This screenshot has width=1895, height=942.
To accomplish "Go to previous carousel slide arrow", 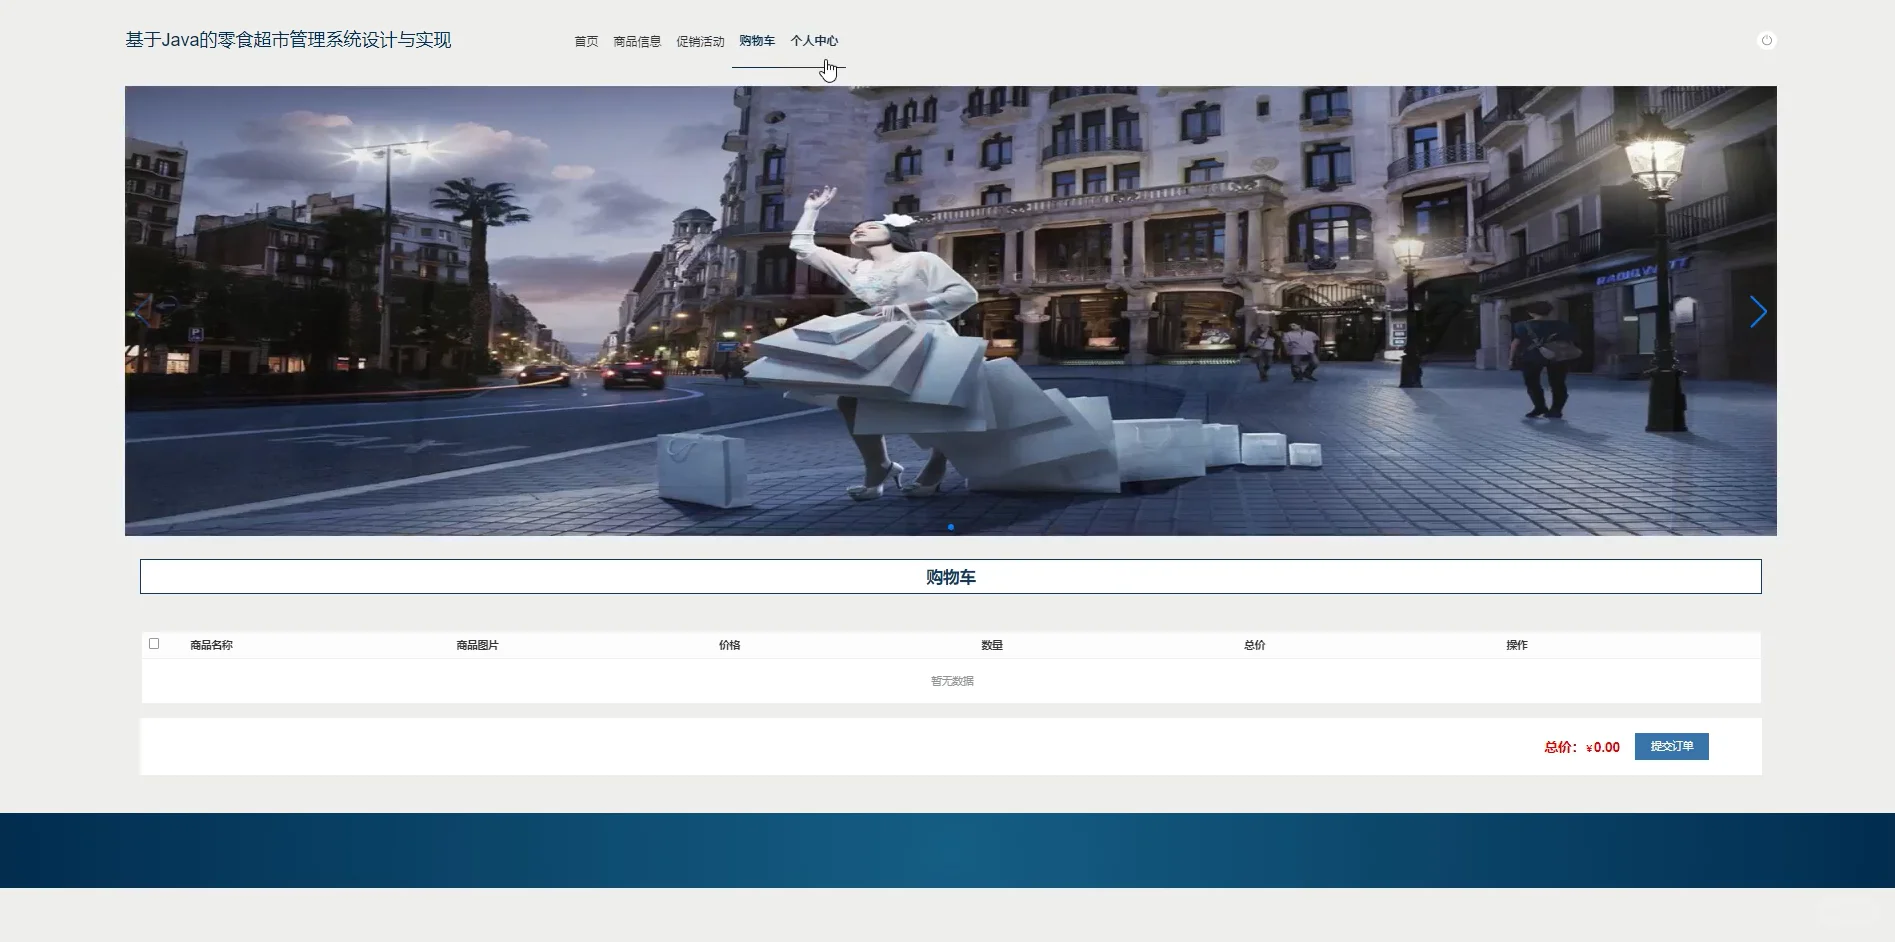I will [143, 312].
